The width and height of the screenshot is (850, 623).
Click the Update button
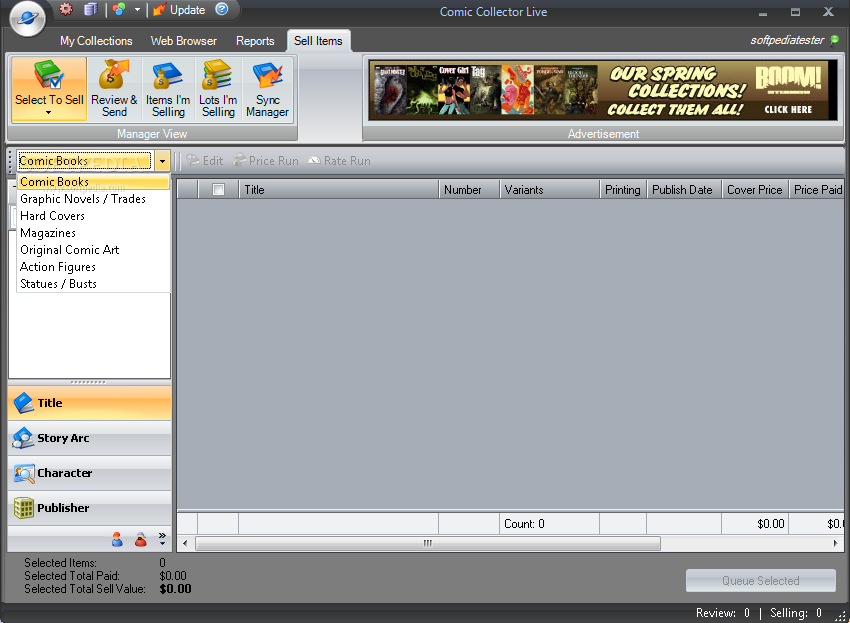click(179, 10)
